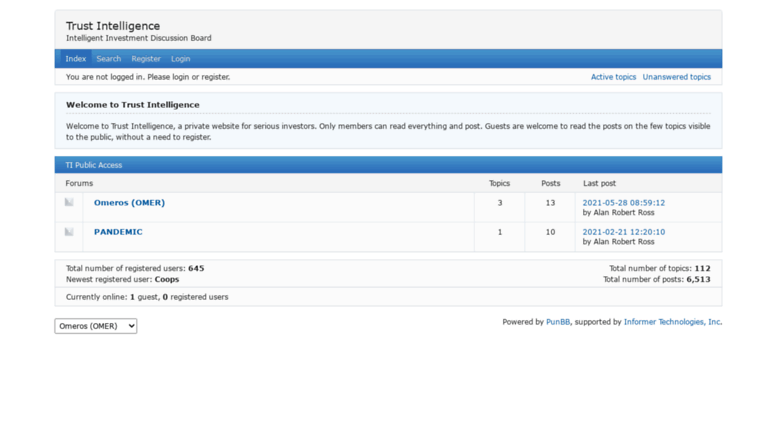Click the Welcome to Trust Intelligence heading
This screenshot has height=423, width=777.
[133, 105]
